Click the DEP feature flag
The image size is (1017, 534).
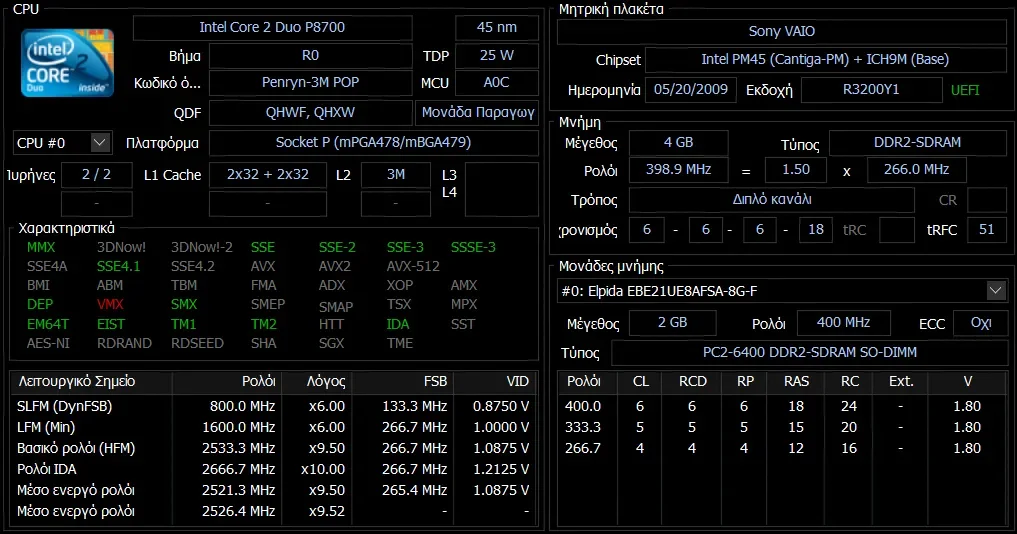[40, 304]
